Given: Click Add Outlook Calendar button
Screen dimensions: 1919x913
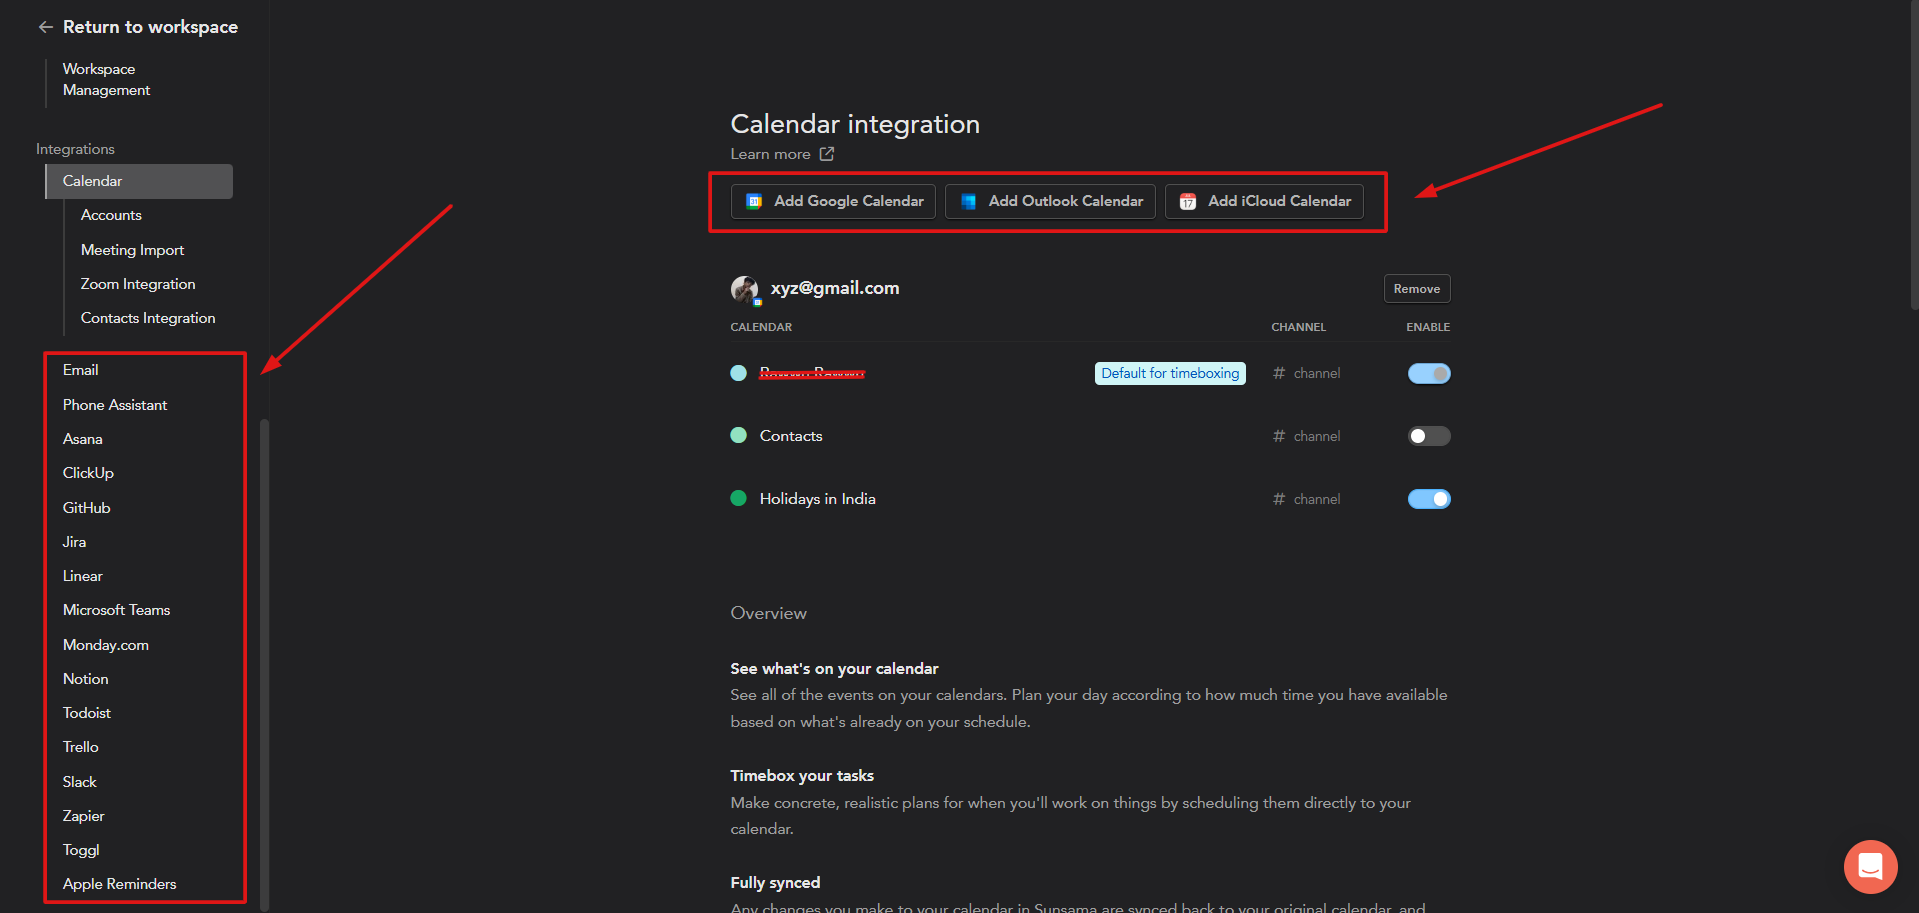Looking at the screenshot, I should [1050, 201].
